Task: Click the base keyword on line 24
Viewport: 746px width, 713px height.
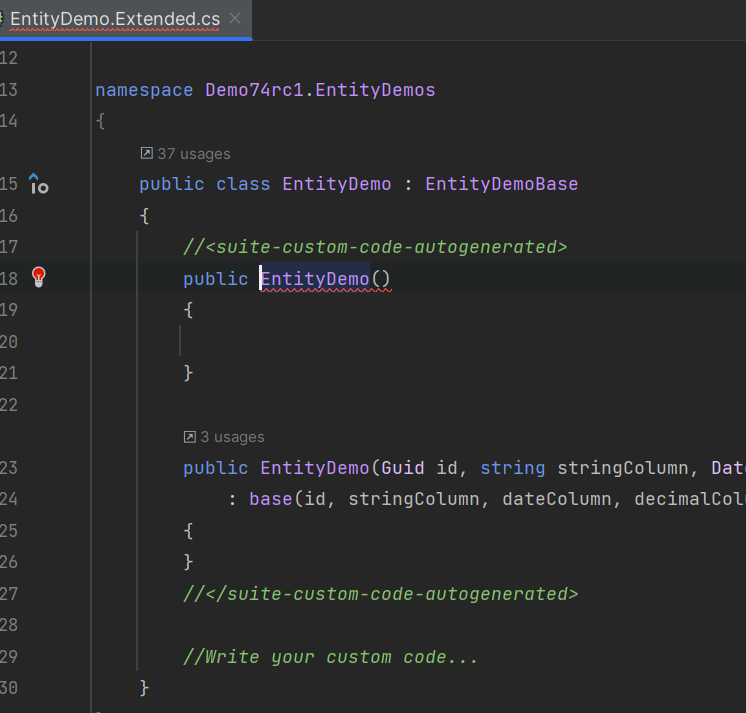Action: click(270, 499)
